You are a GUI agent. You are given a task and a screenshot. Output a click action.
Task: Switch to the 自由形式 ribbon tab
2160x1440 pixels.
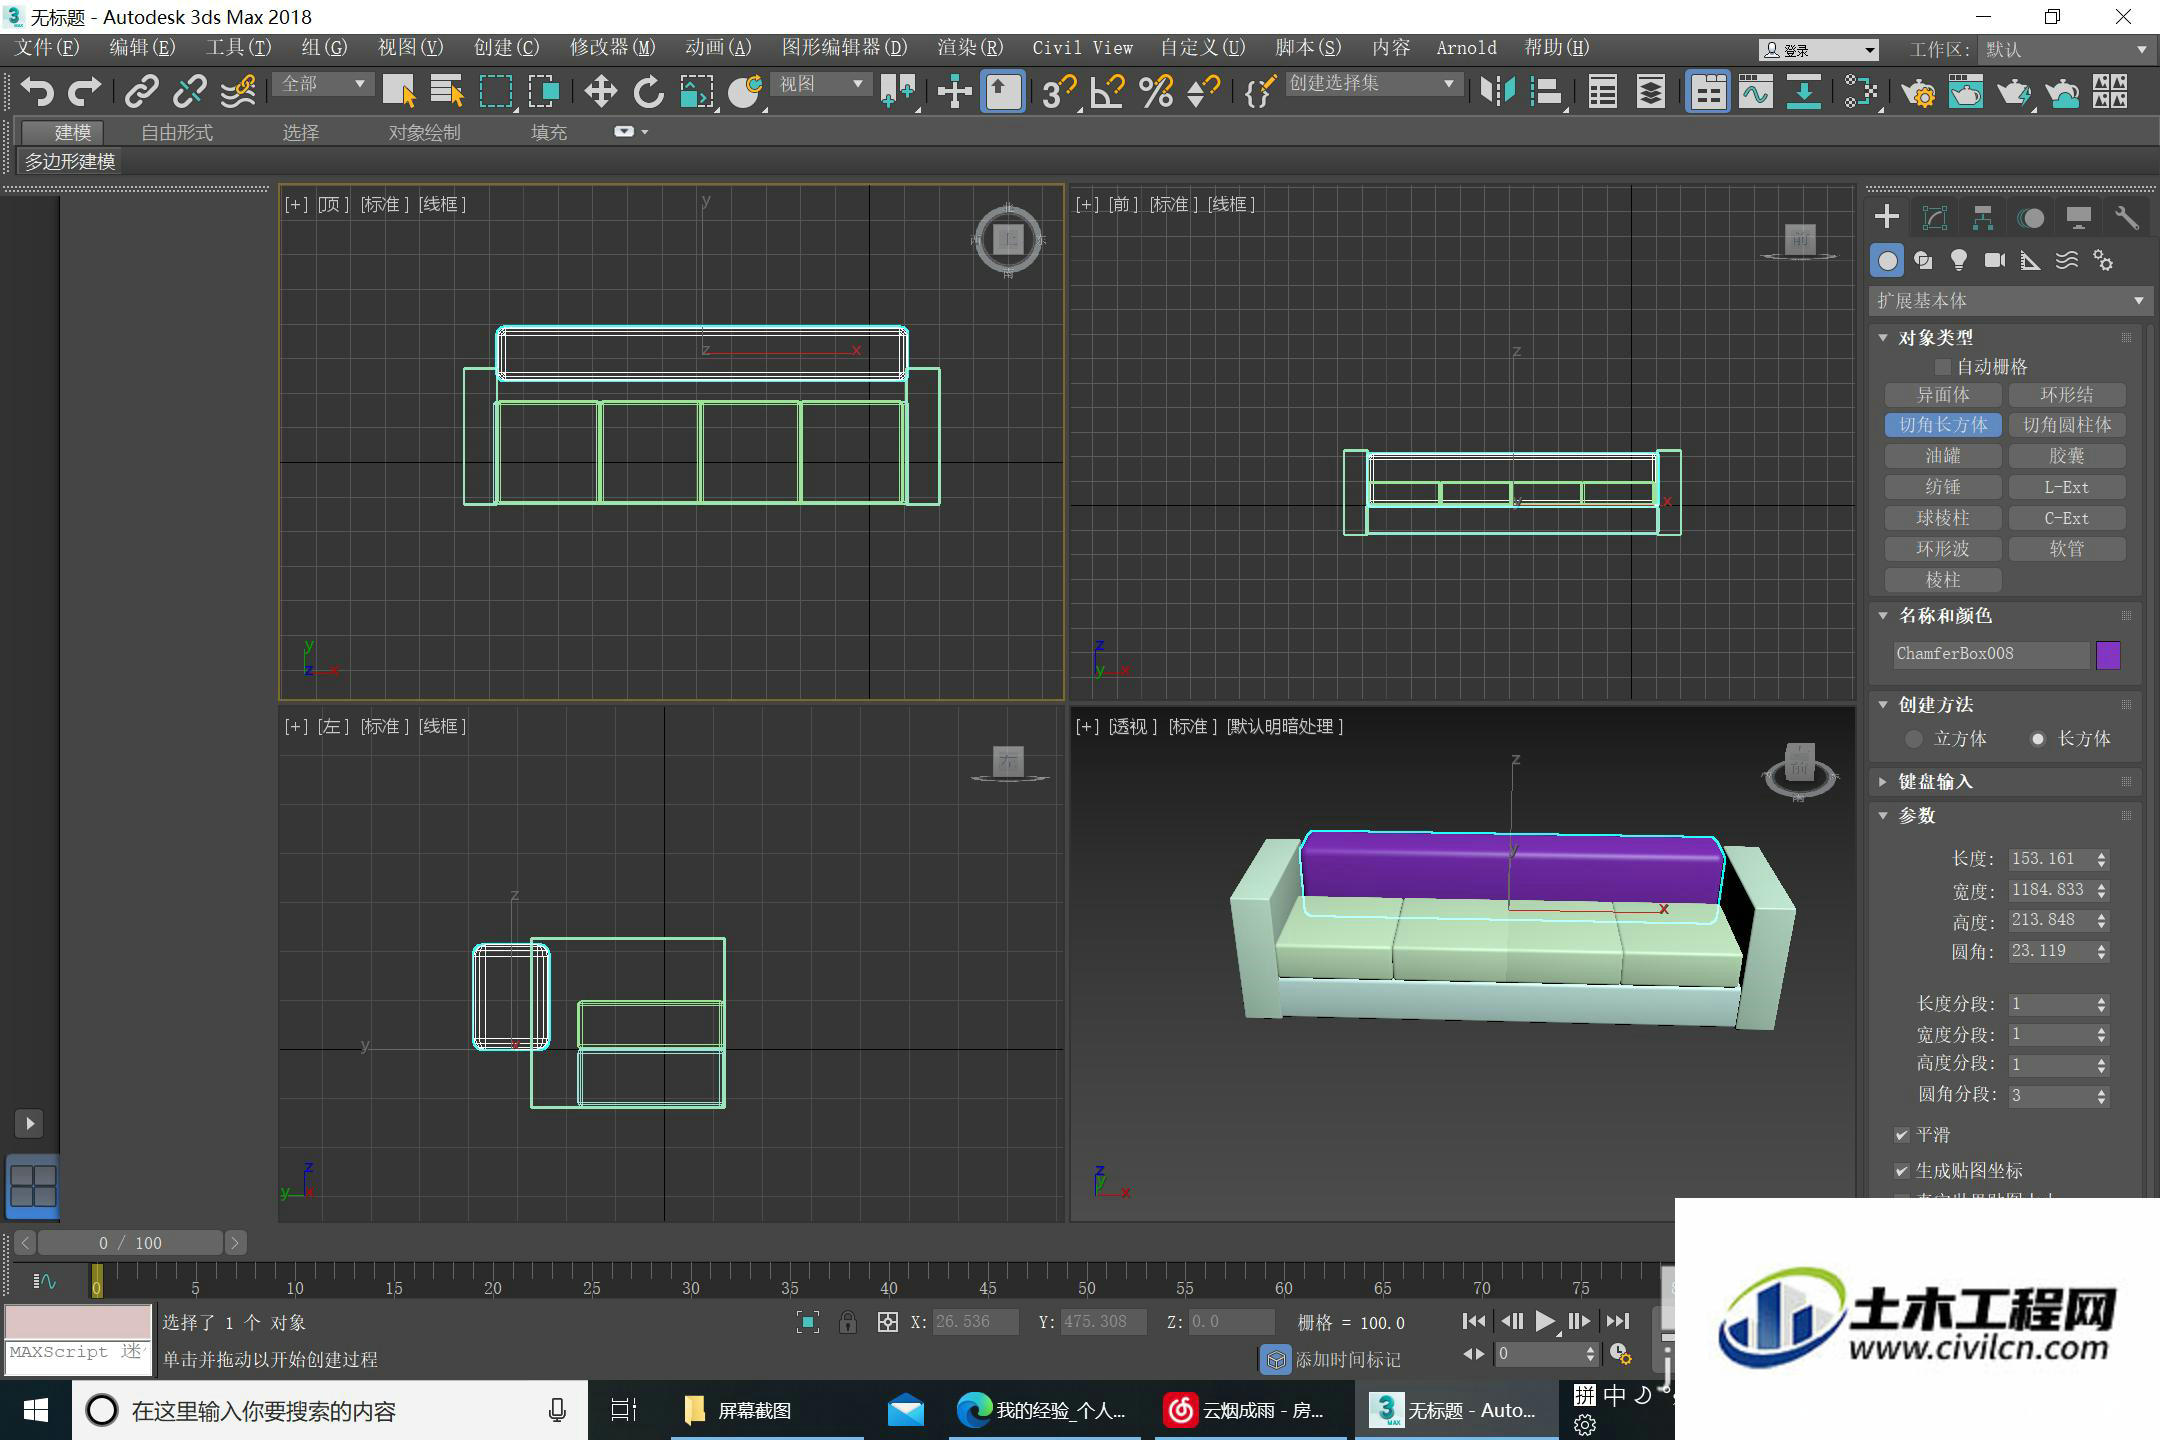177,132
